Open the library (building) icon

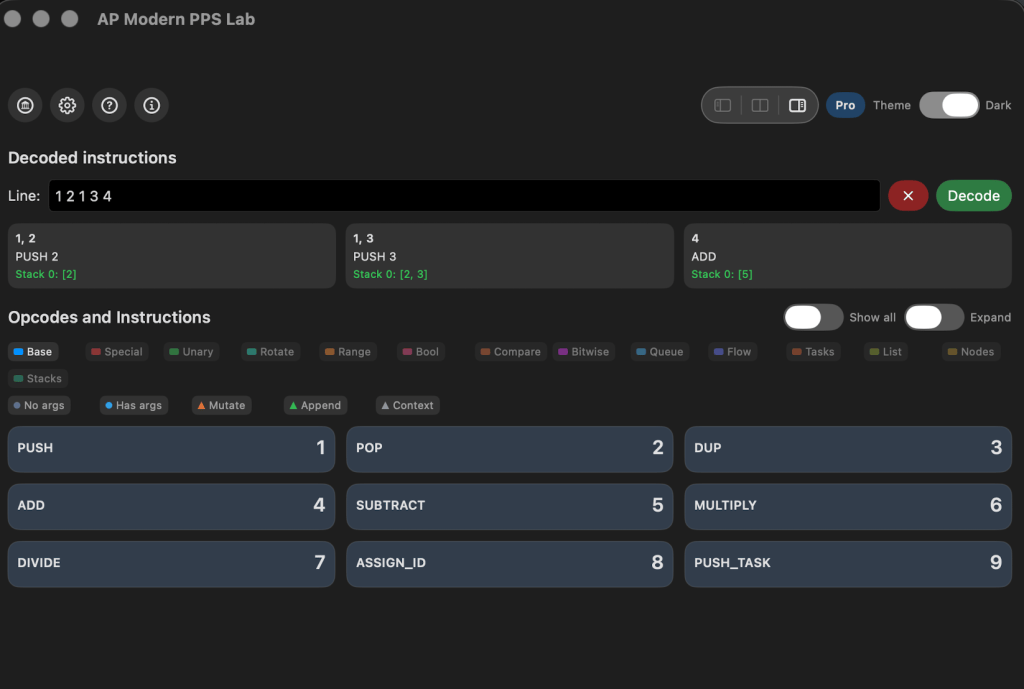pyautogui.click(x=25, y=105)
